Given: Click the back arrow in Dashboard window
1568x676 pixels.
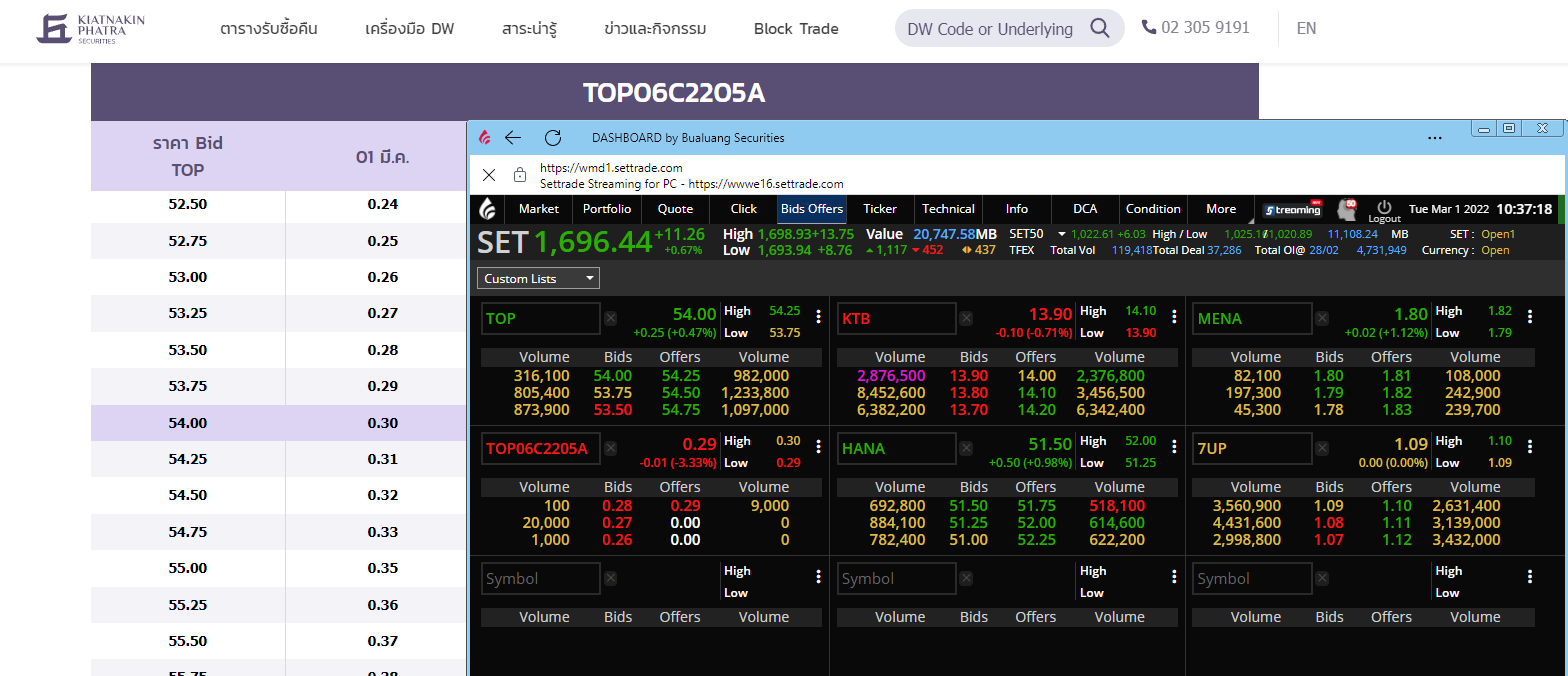Looking at the screenshot, I should (x=513, y=137).
